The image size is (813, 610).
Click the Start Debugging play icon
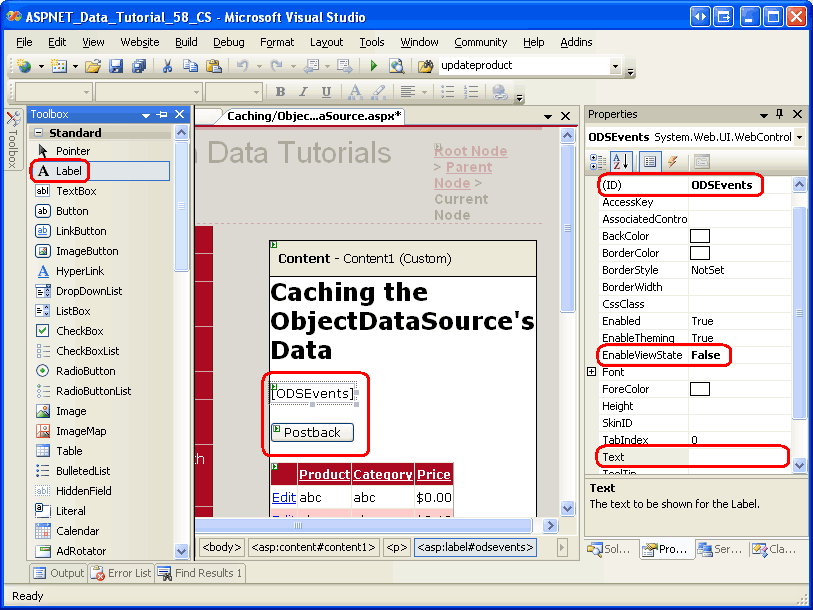click(x=373, y=66)
